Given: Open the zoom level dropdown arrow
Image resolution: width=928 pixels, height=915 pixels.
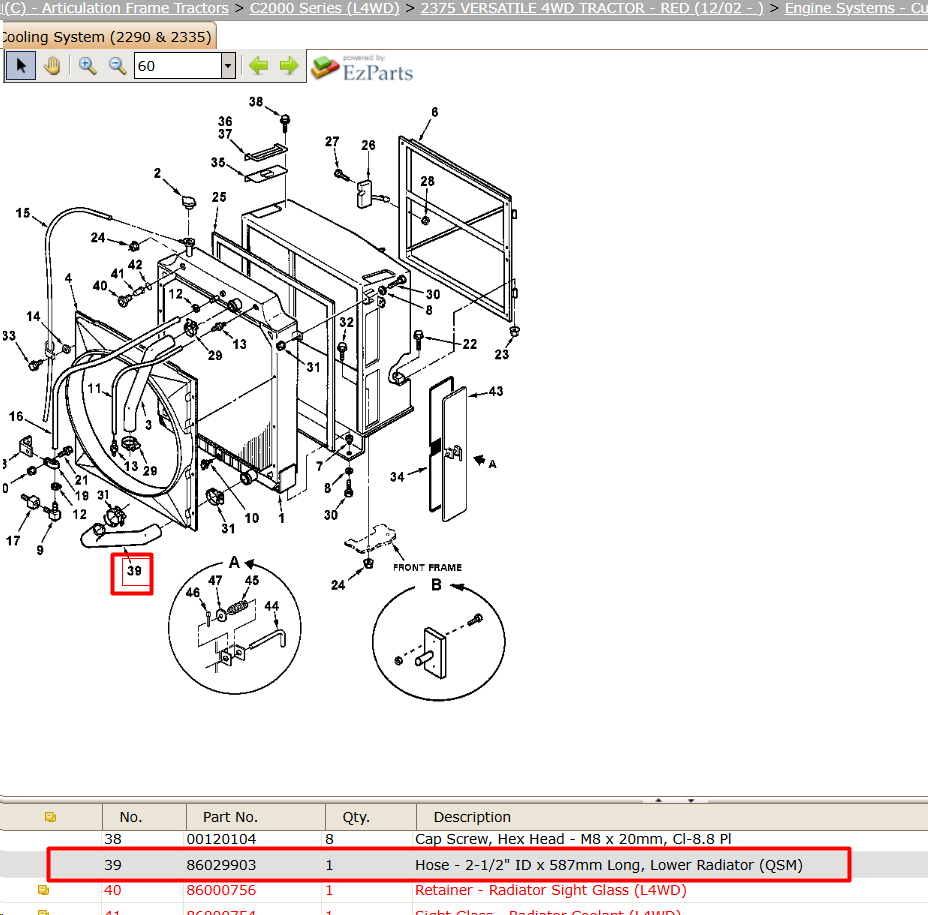Looking at the screenshot, I should coord(228,66).
